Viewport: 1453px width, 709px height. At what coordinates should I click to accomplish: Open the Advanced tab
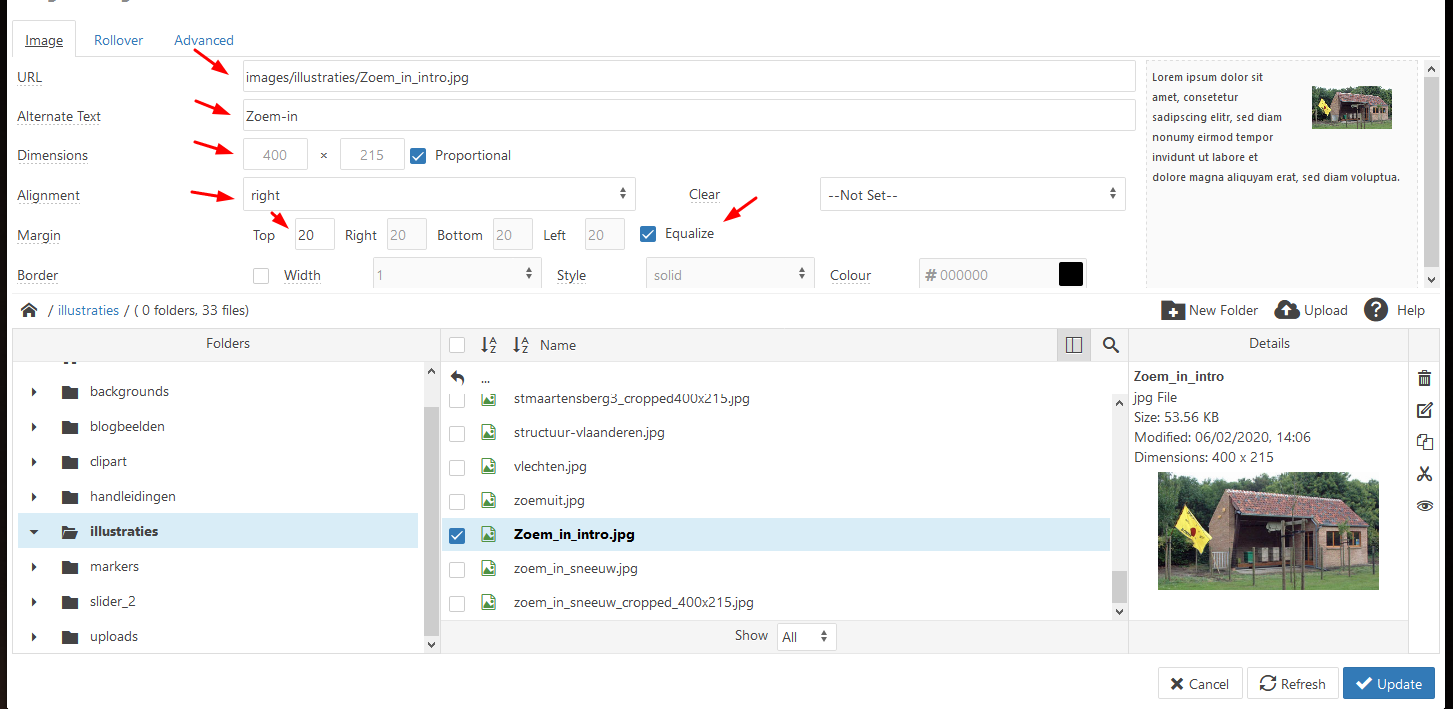coord(204,40)
